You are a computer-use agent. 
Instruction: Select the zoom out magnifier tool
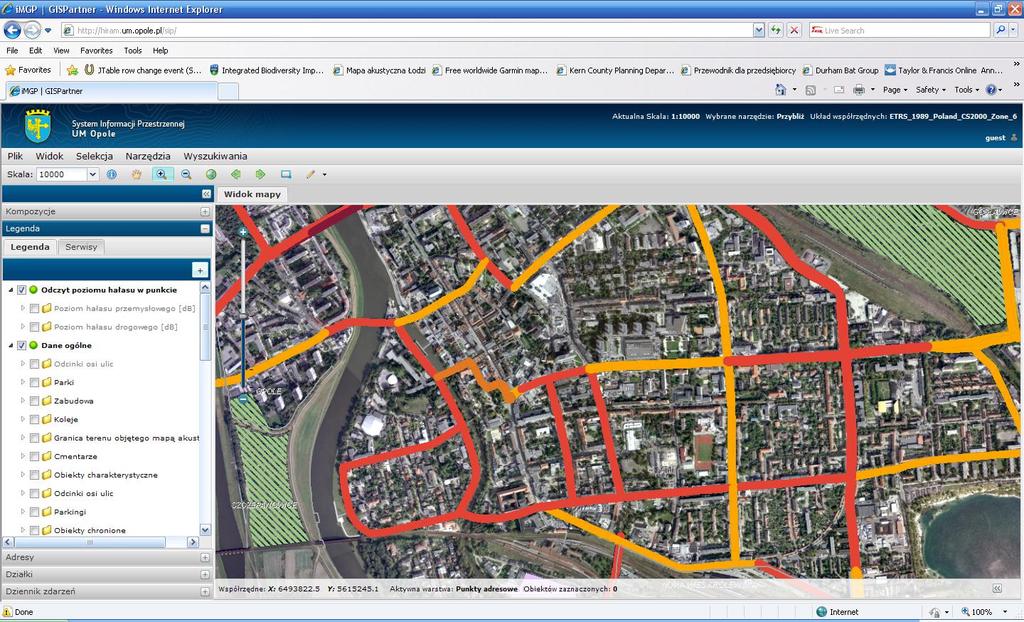pyautogui.click(x=186, y=174)
